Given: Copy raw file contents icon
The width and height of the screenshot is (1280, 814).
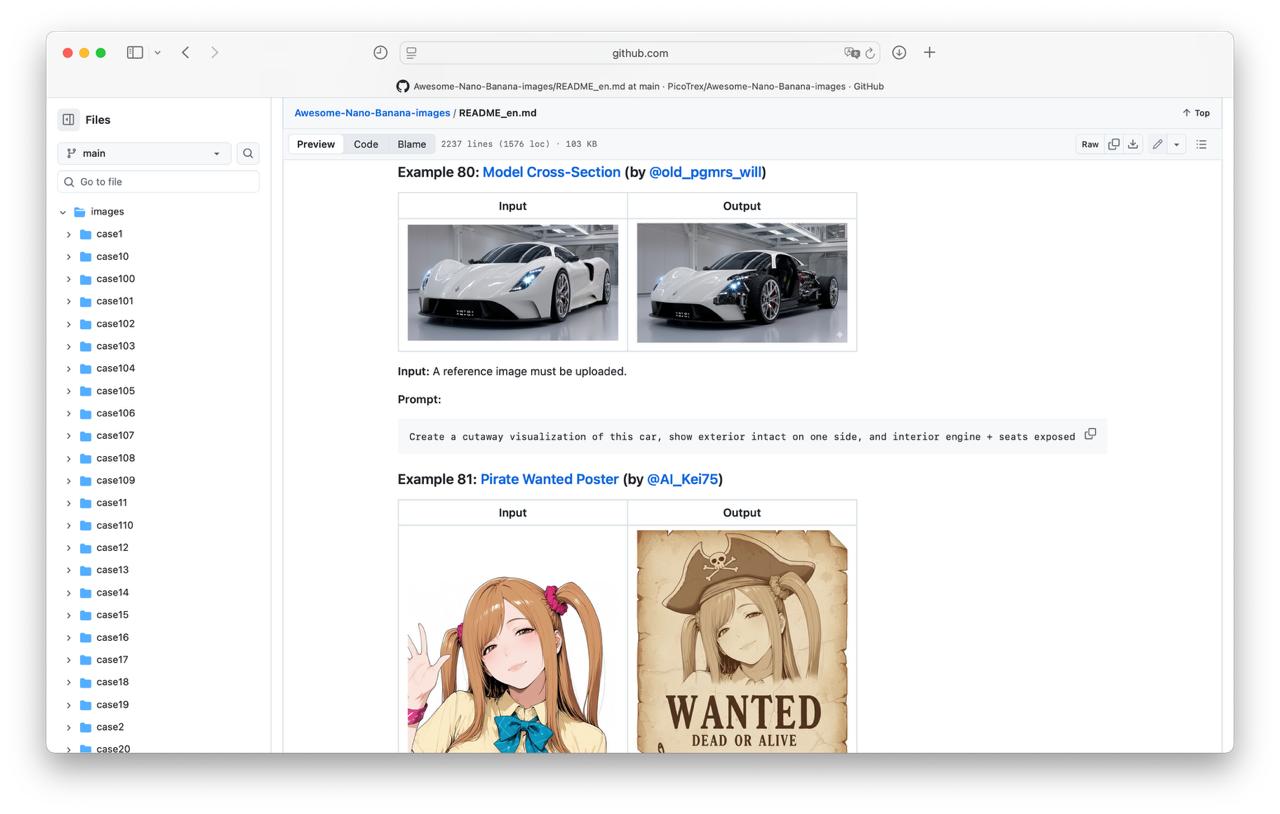Looking at the screenshot, I should [x=1113, y=144].
